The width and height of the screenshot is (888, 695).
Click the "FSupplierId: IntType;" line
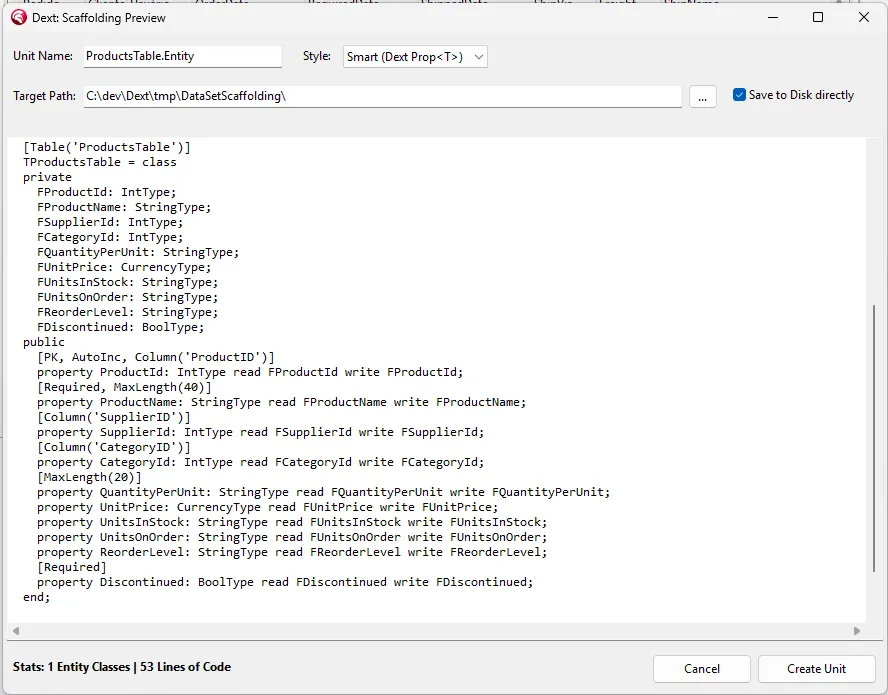[110, 223]
